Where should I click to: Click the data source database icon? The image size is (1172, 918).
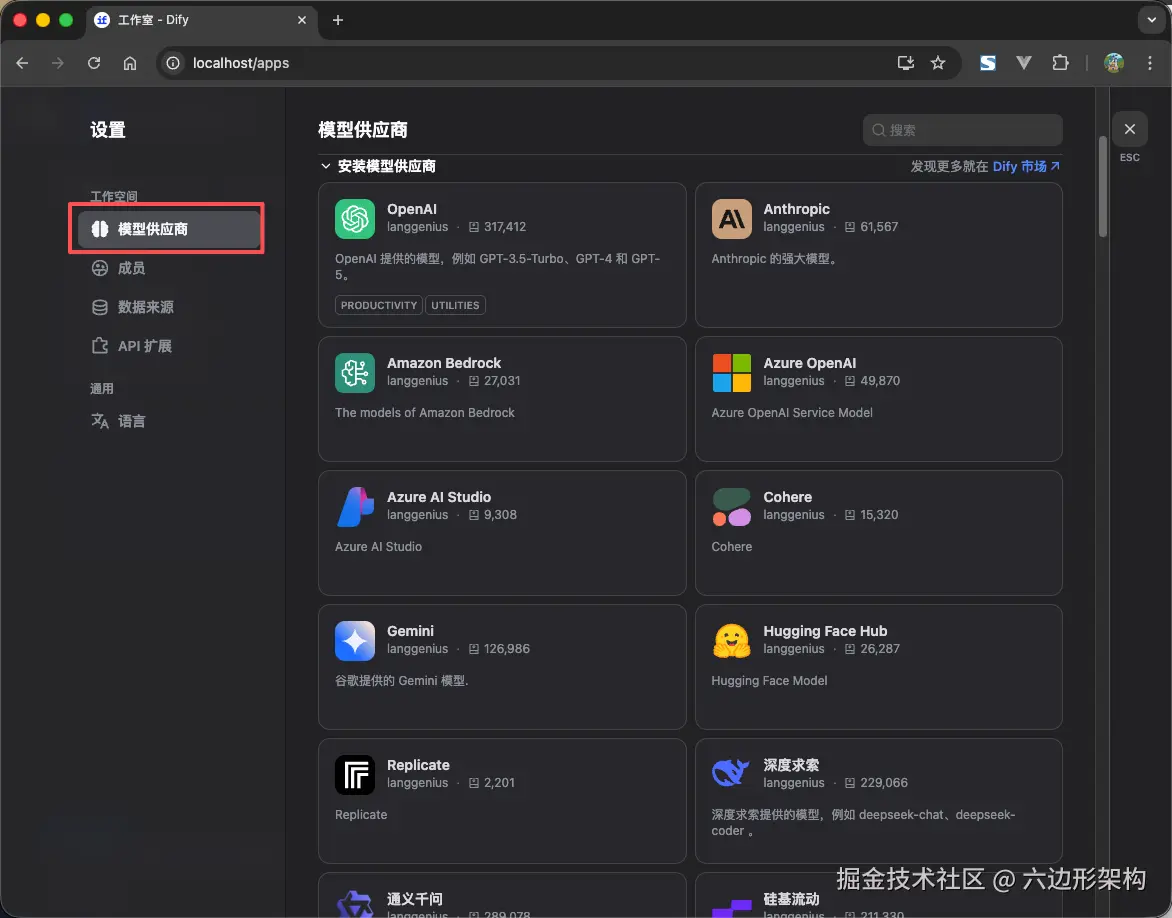tap(99, 307)
